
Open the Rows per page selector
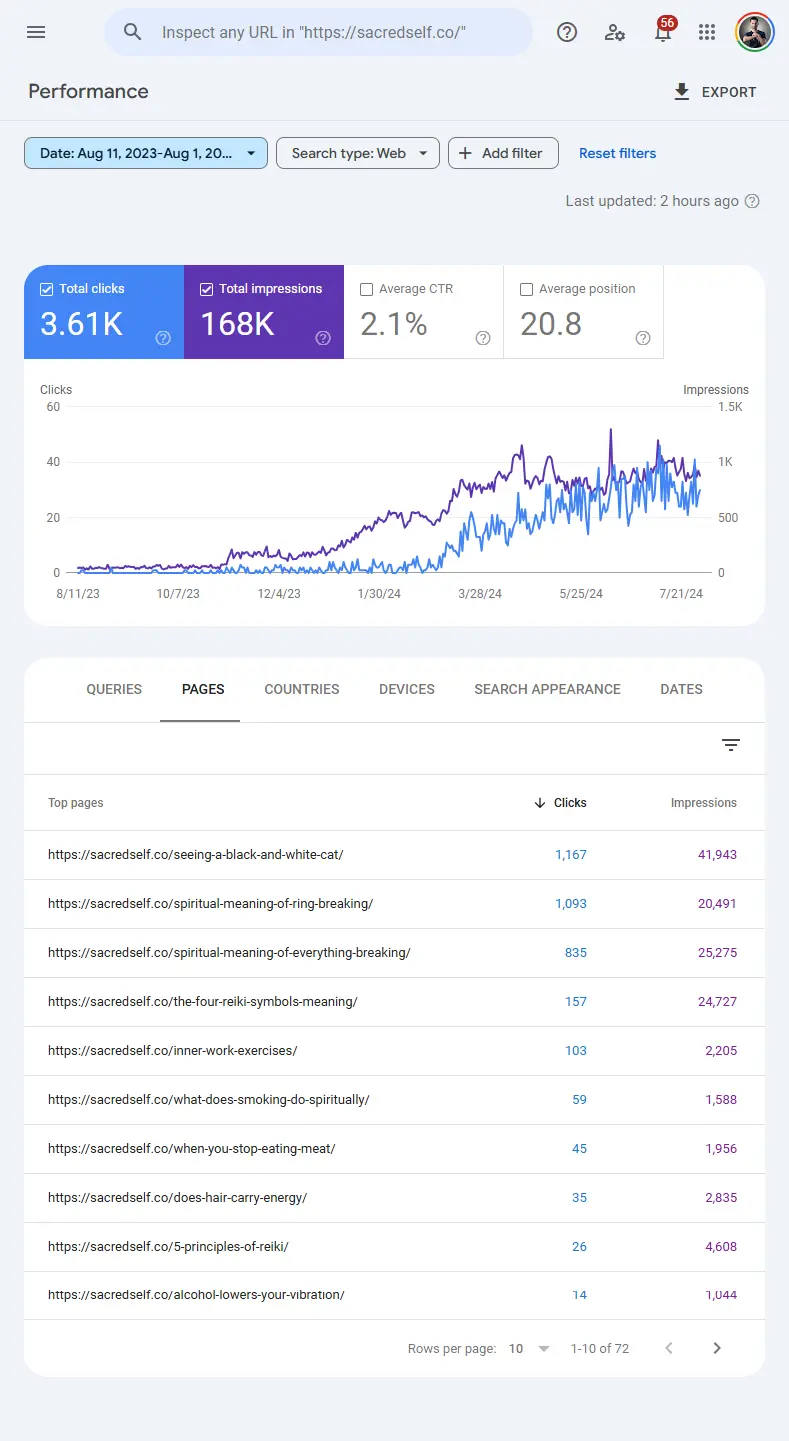(527, 1348)
